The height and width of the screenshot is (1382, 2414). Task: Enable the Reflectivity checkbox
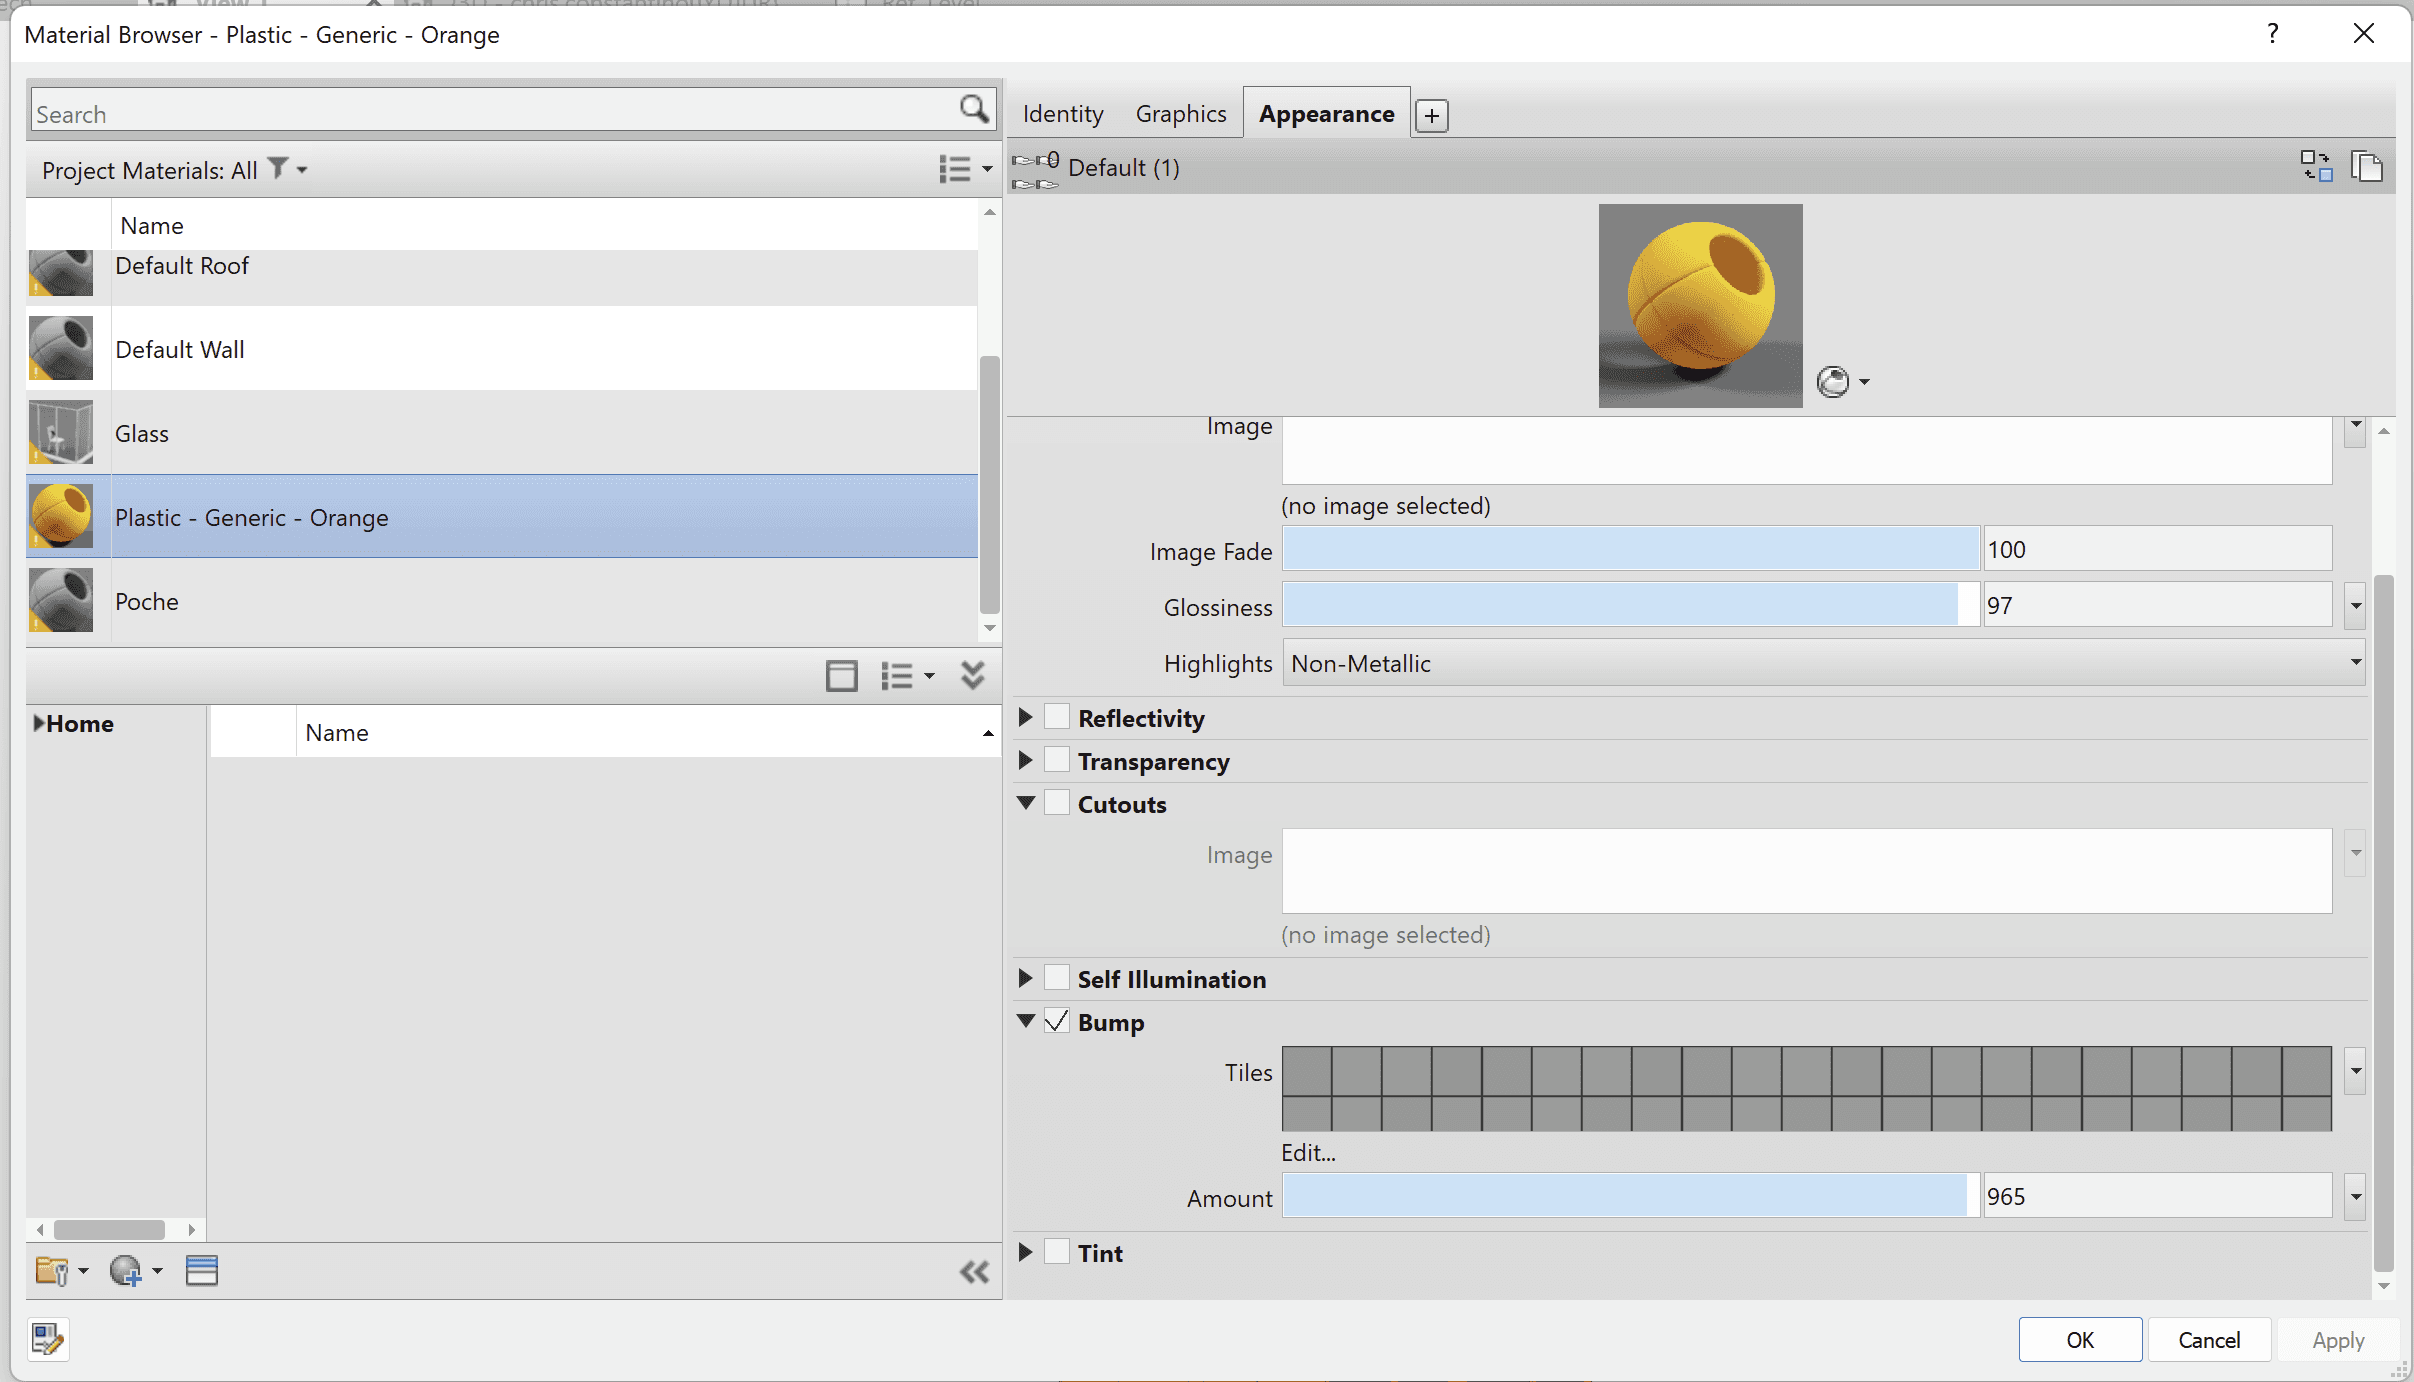(x=1056, y=716)
